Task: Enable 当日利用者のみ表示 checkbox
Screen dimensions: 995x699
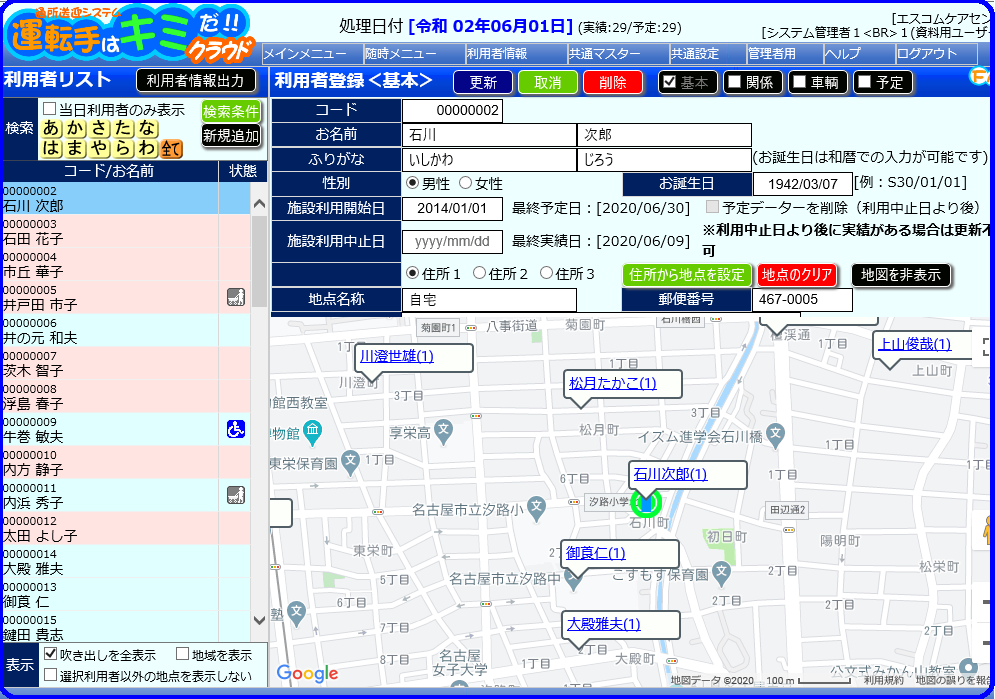Action: [x=49, y=109]
